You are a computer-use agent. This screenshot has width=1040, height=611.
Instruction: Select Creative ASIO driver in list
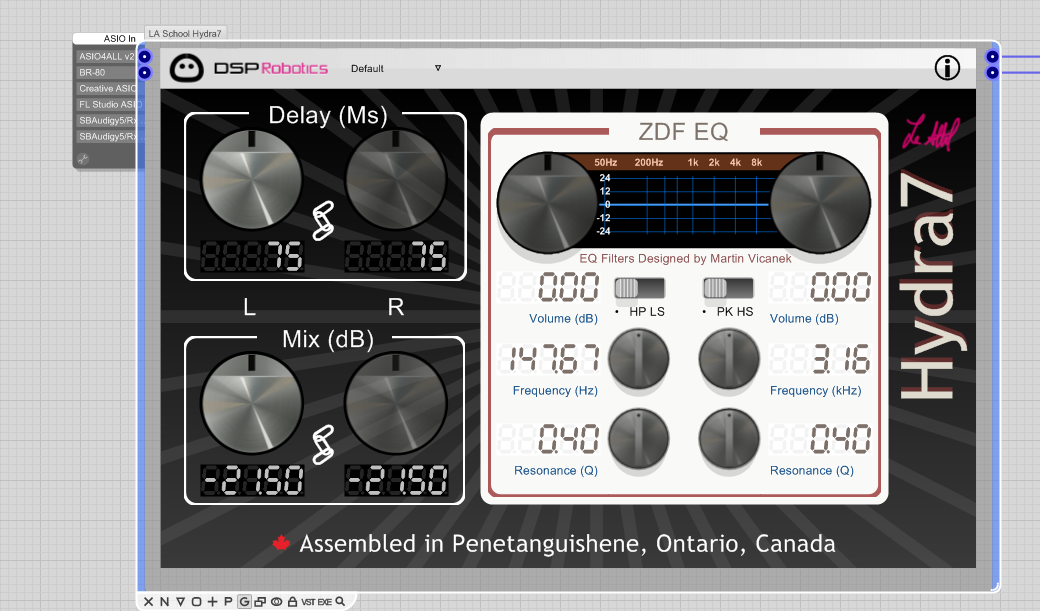[x=107, y=88]
